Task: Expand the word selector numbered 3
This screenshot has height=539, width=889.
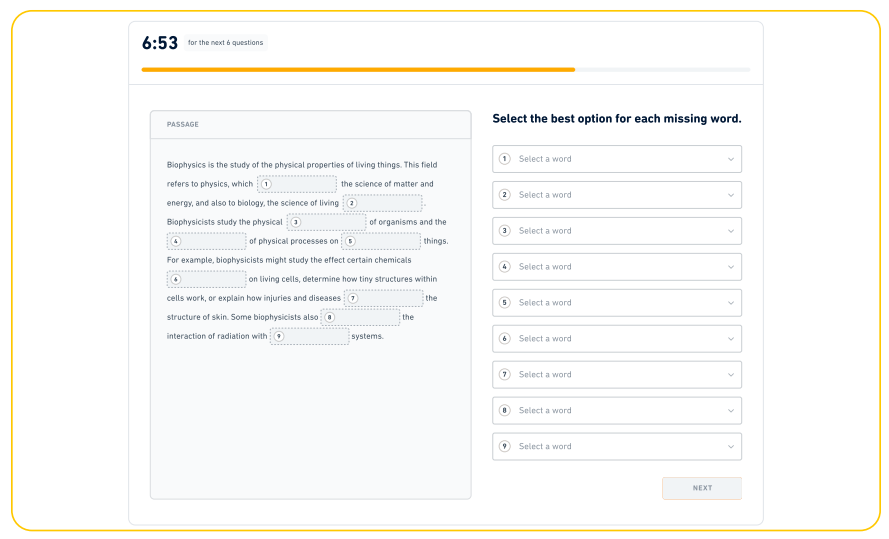Action: coord(616,231)
